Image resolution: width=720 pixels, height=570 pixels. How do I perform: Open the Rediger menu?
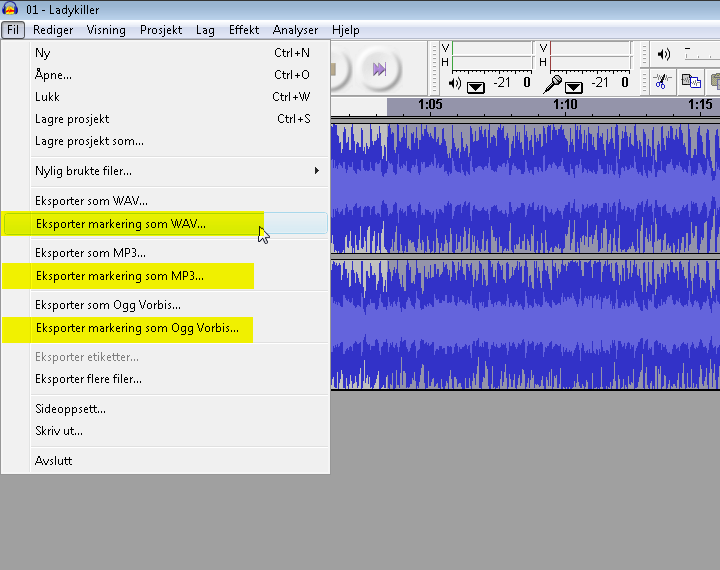pyautogui.click(x=53, y=30)
